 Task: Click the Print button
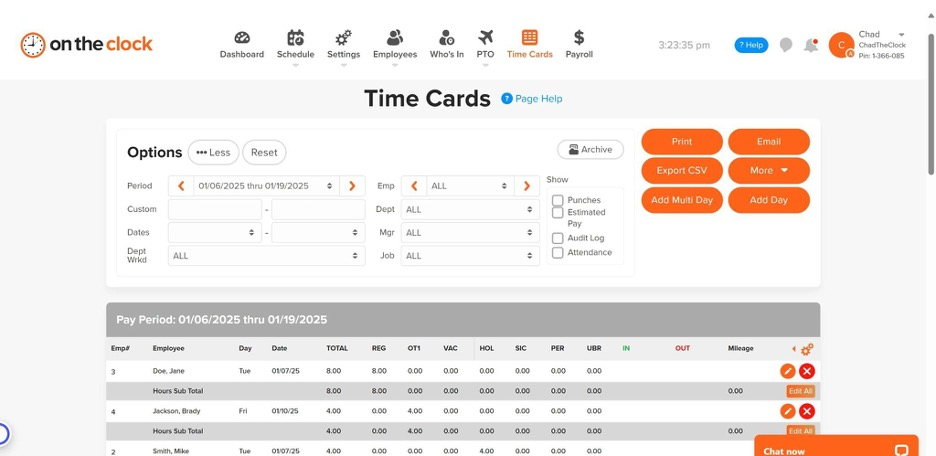tap(682, 141)
